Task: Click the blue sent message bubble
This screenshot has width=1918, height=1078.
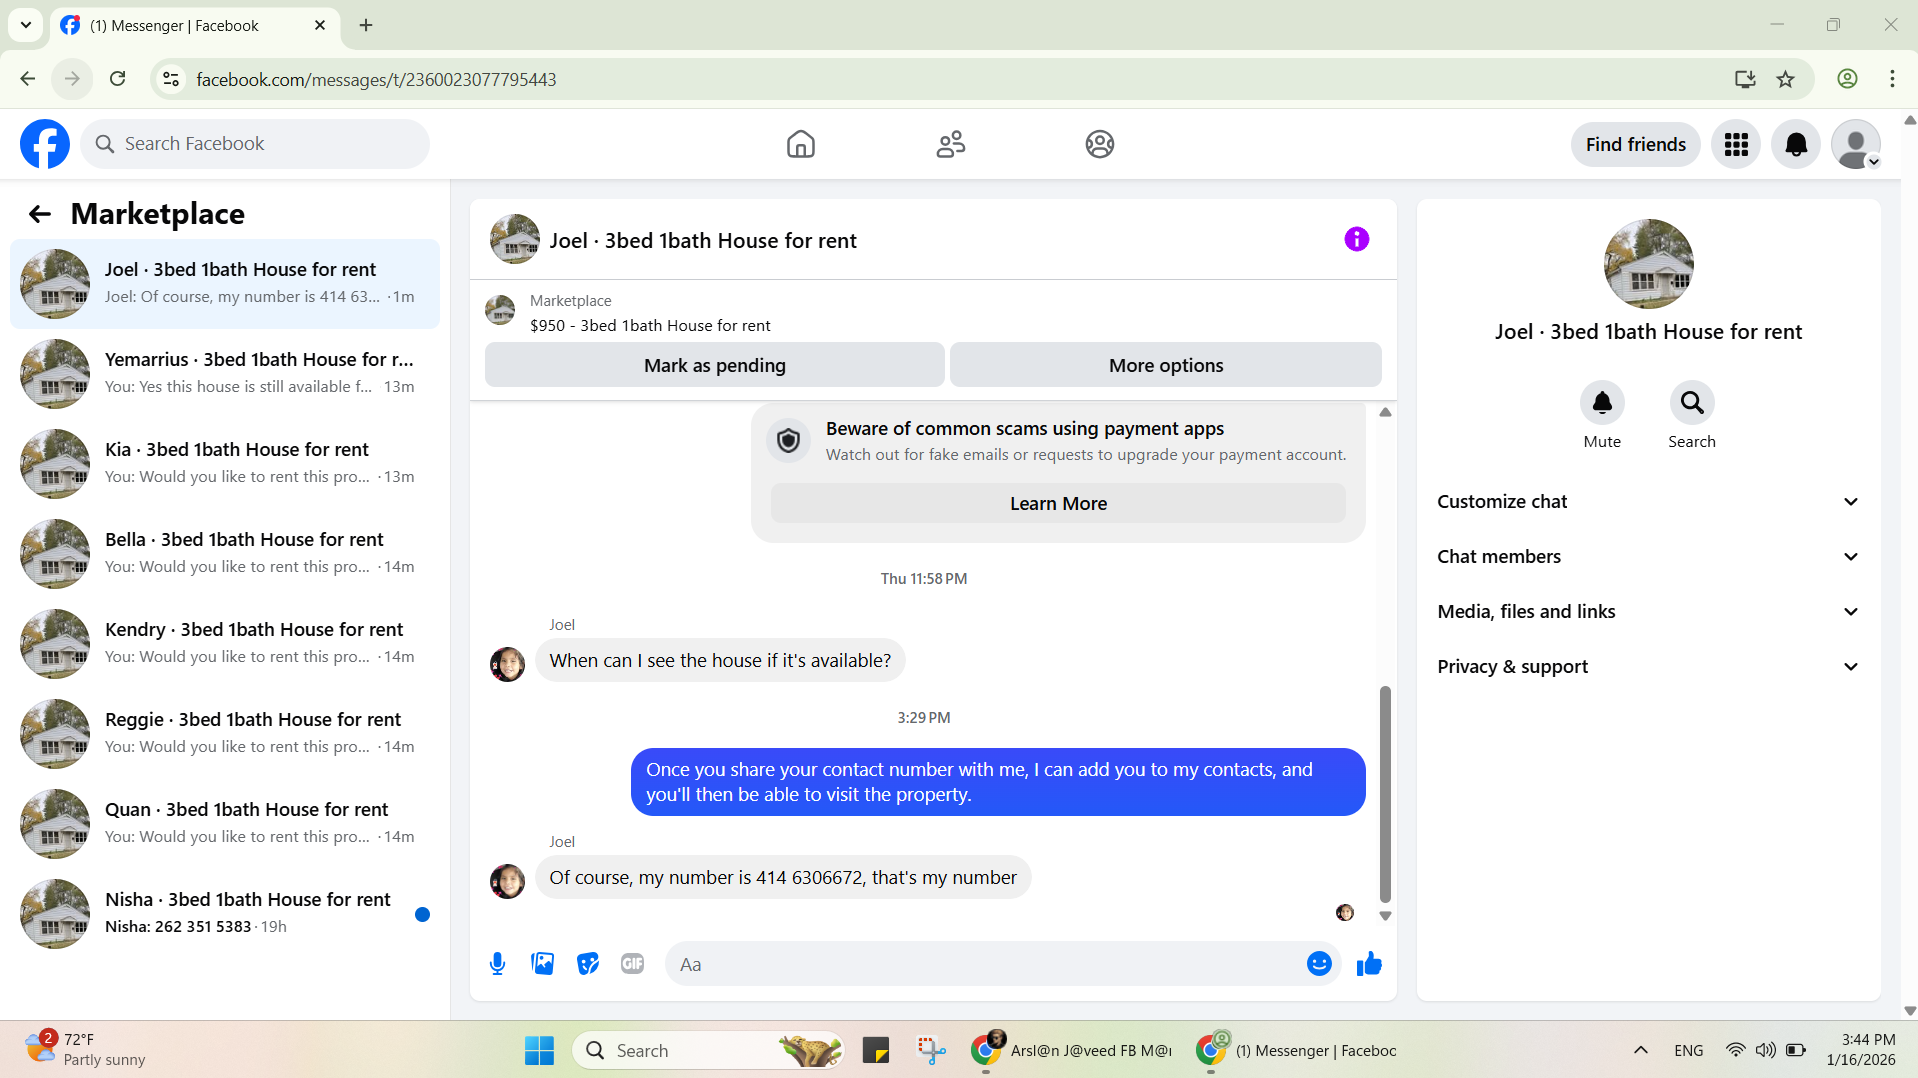Action: pyautogui.click(x=998, y=782)
